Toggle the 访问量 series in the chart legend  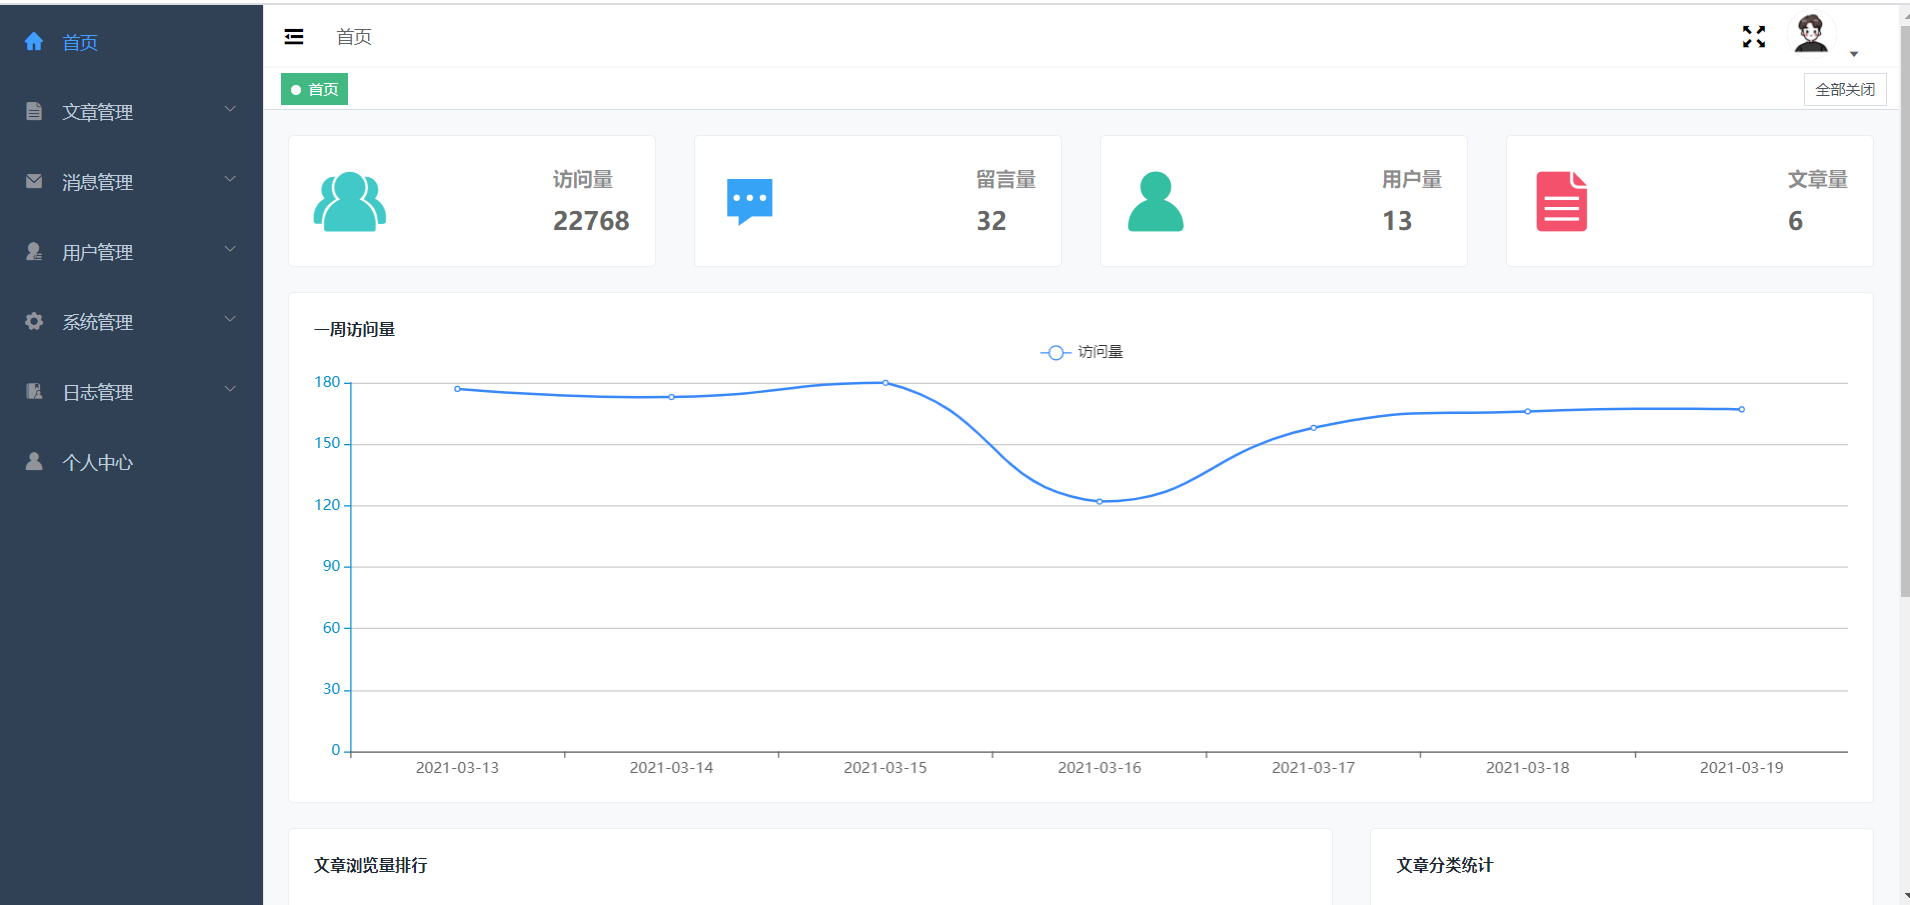pyautogui.click(x=1081, y=352)
